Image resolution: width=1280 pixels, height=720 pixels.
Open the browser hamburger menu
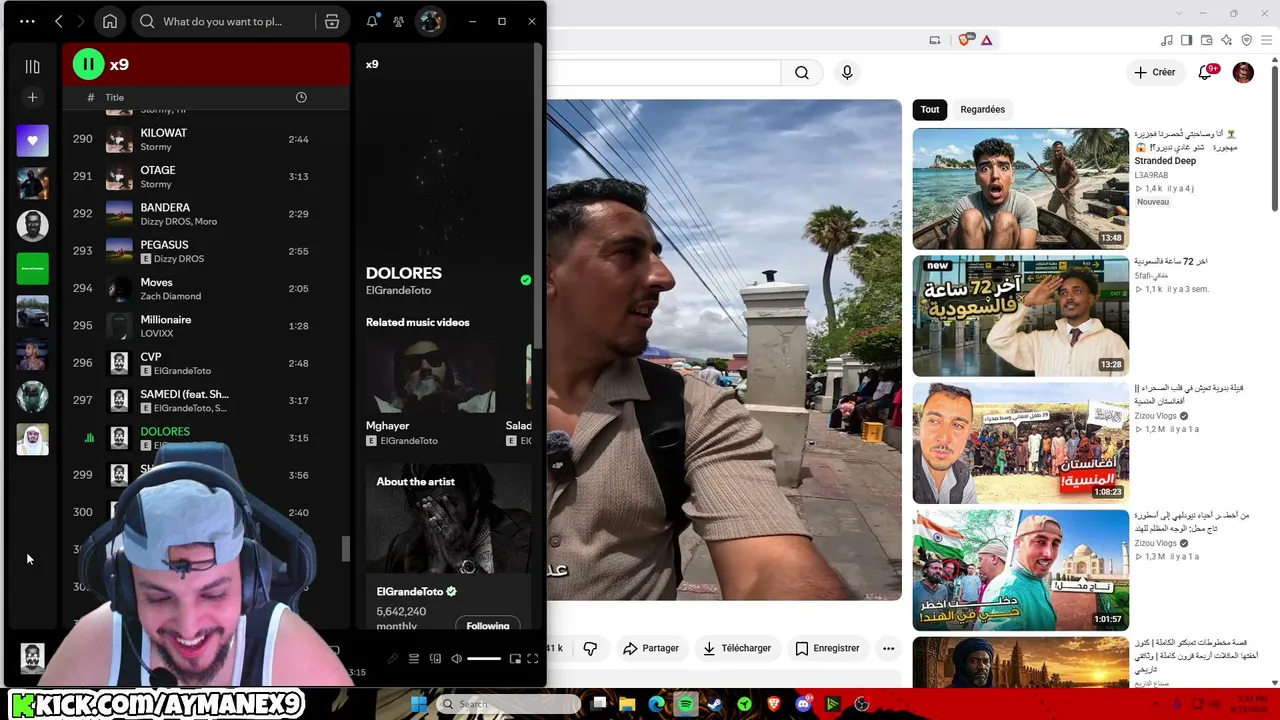(1267, 40)
